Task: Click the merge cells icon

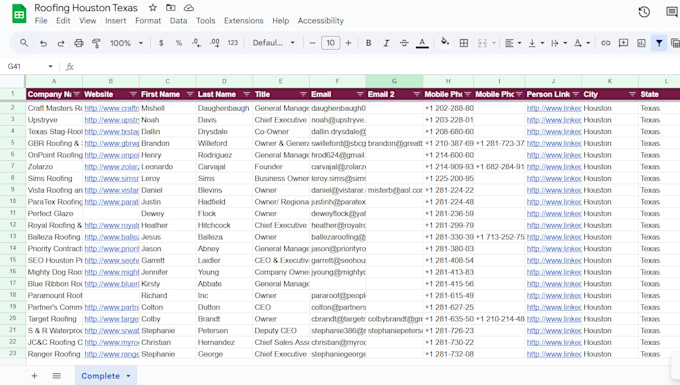Action: [482, 43]
